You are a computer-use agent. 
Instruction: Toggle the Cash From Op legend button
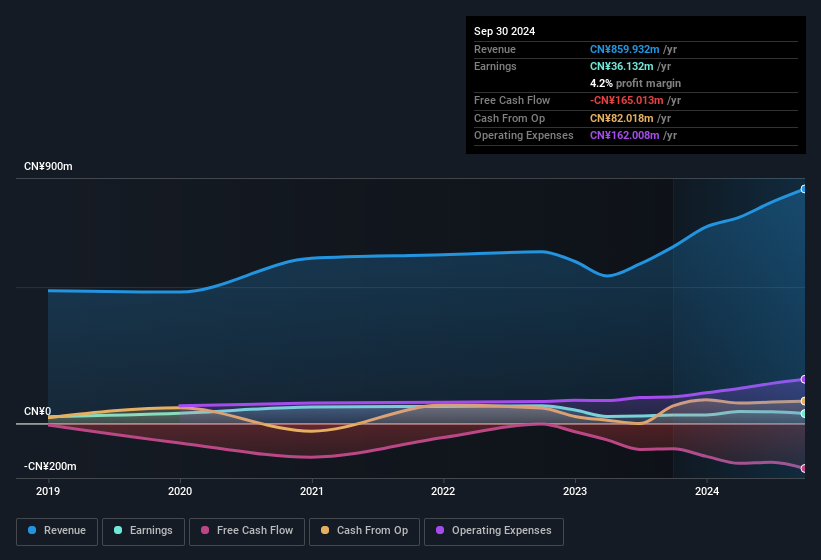tap(364, 531)
